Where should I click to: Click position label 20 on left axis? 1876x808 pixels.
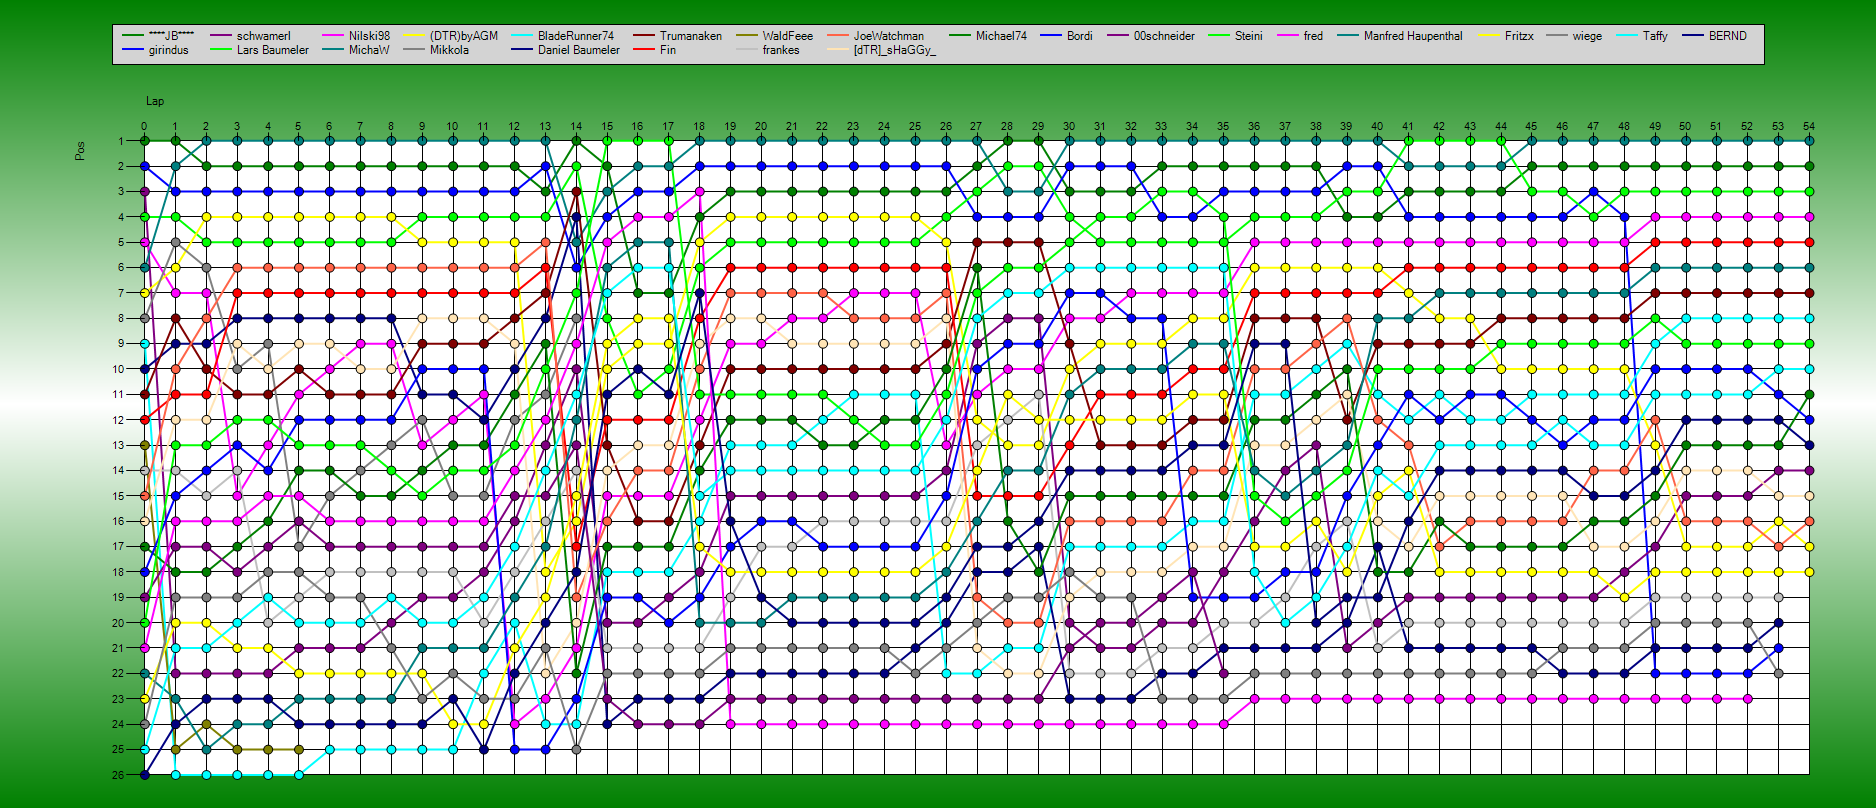(x=118, y=622)
